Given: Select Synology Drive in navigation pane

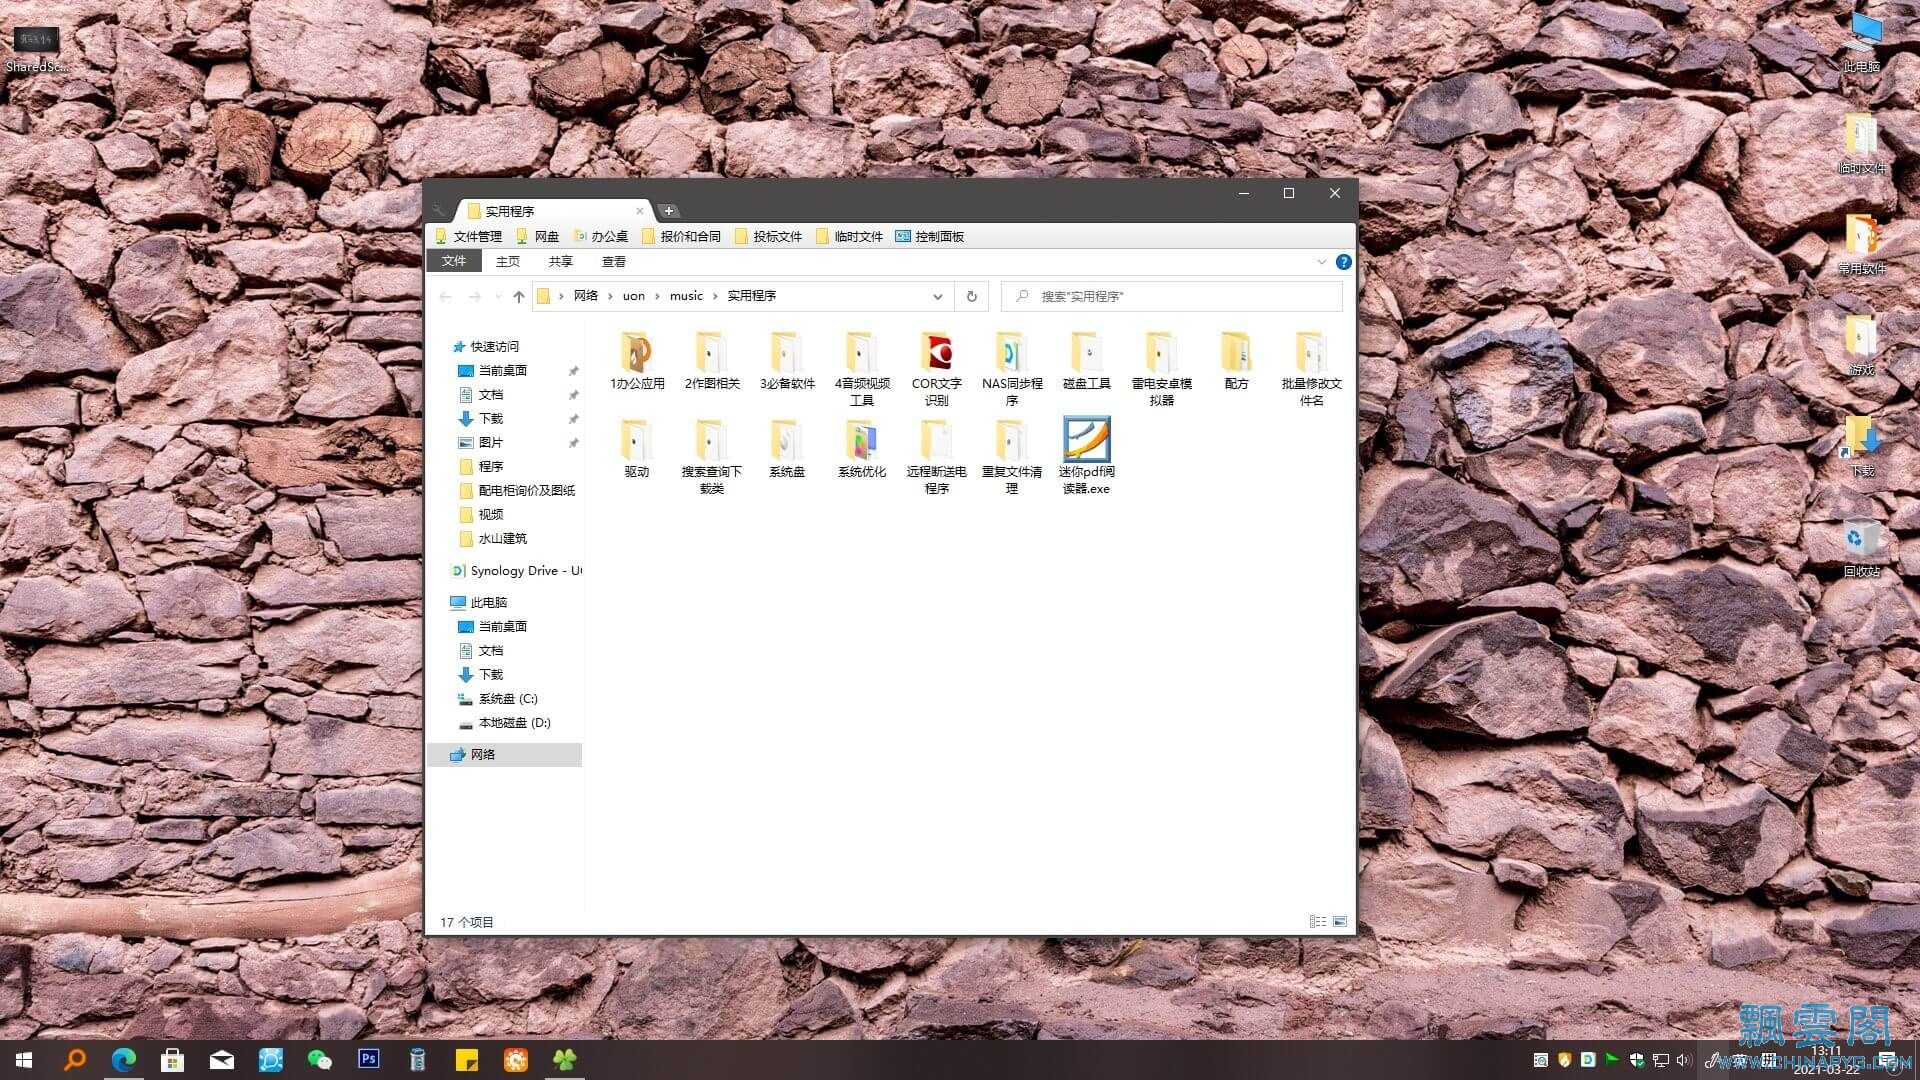Looking at the screenshot, I should 516,570.
